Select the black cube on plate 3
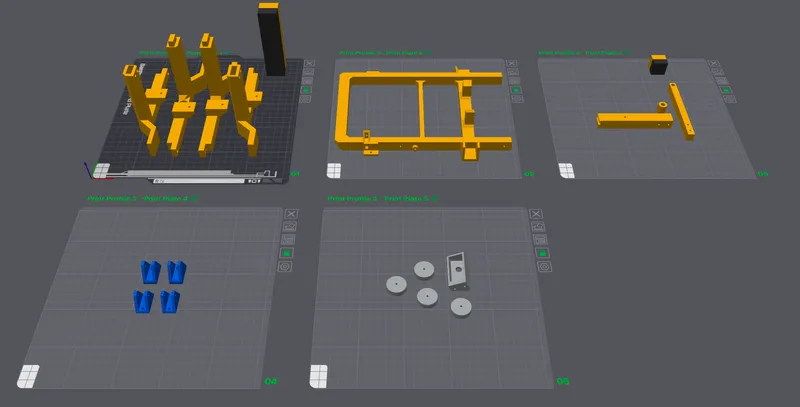Viewport: 800px width, 407px height. point(658,65)
